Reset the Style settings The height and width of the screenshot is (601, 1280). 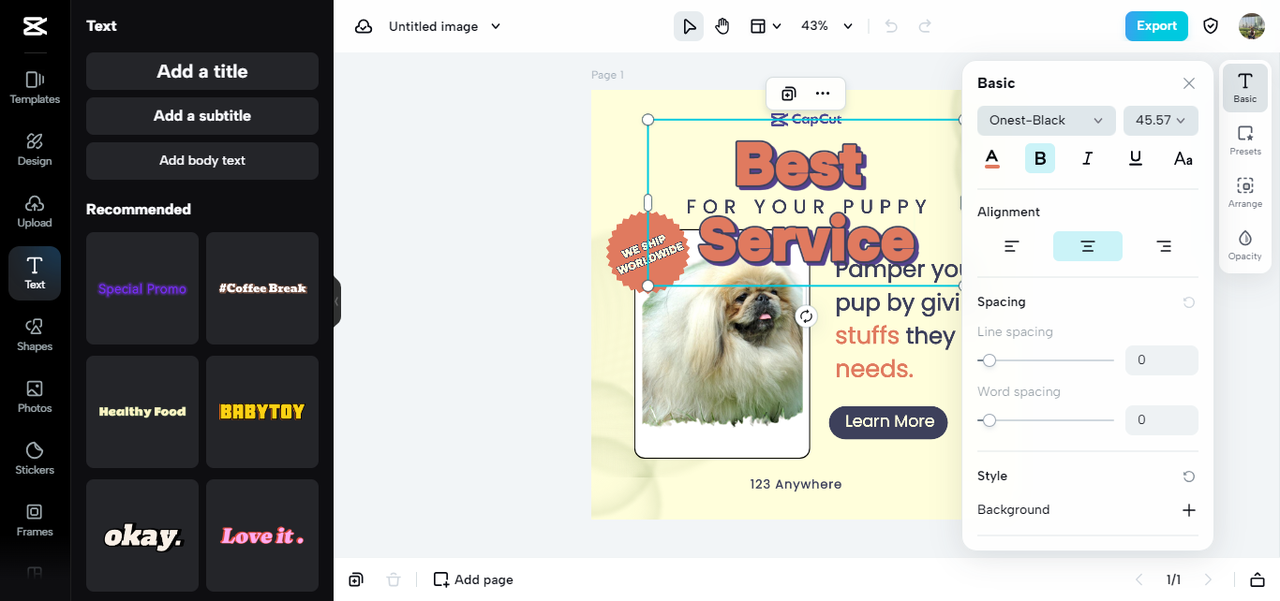tap(1189, 477)
